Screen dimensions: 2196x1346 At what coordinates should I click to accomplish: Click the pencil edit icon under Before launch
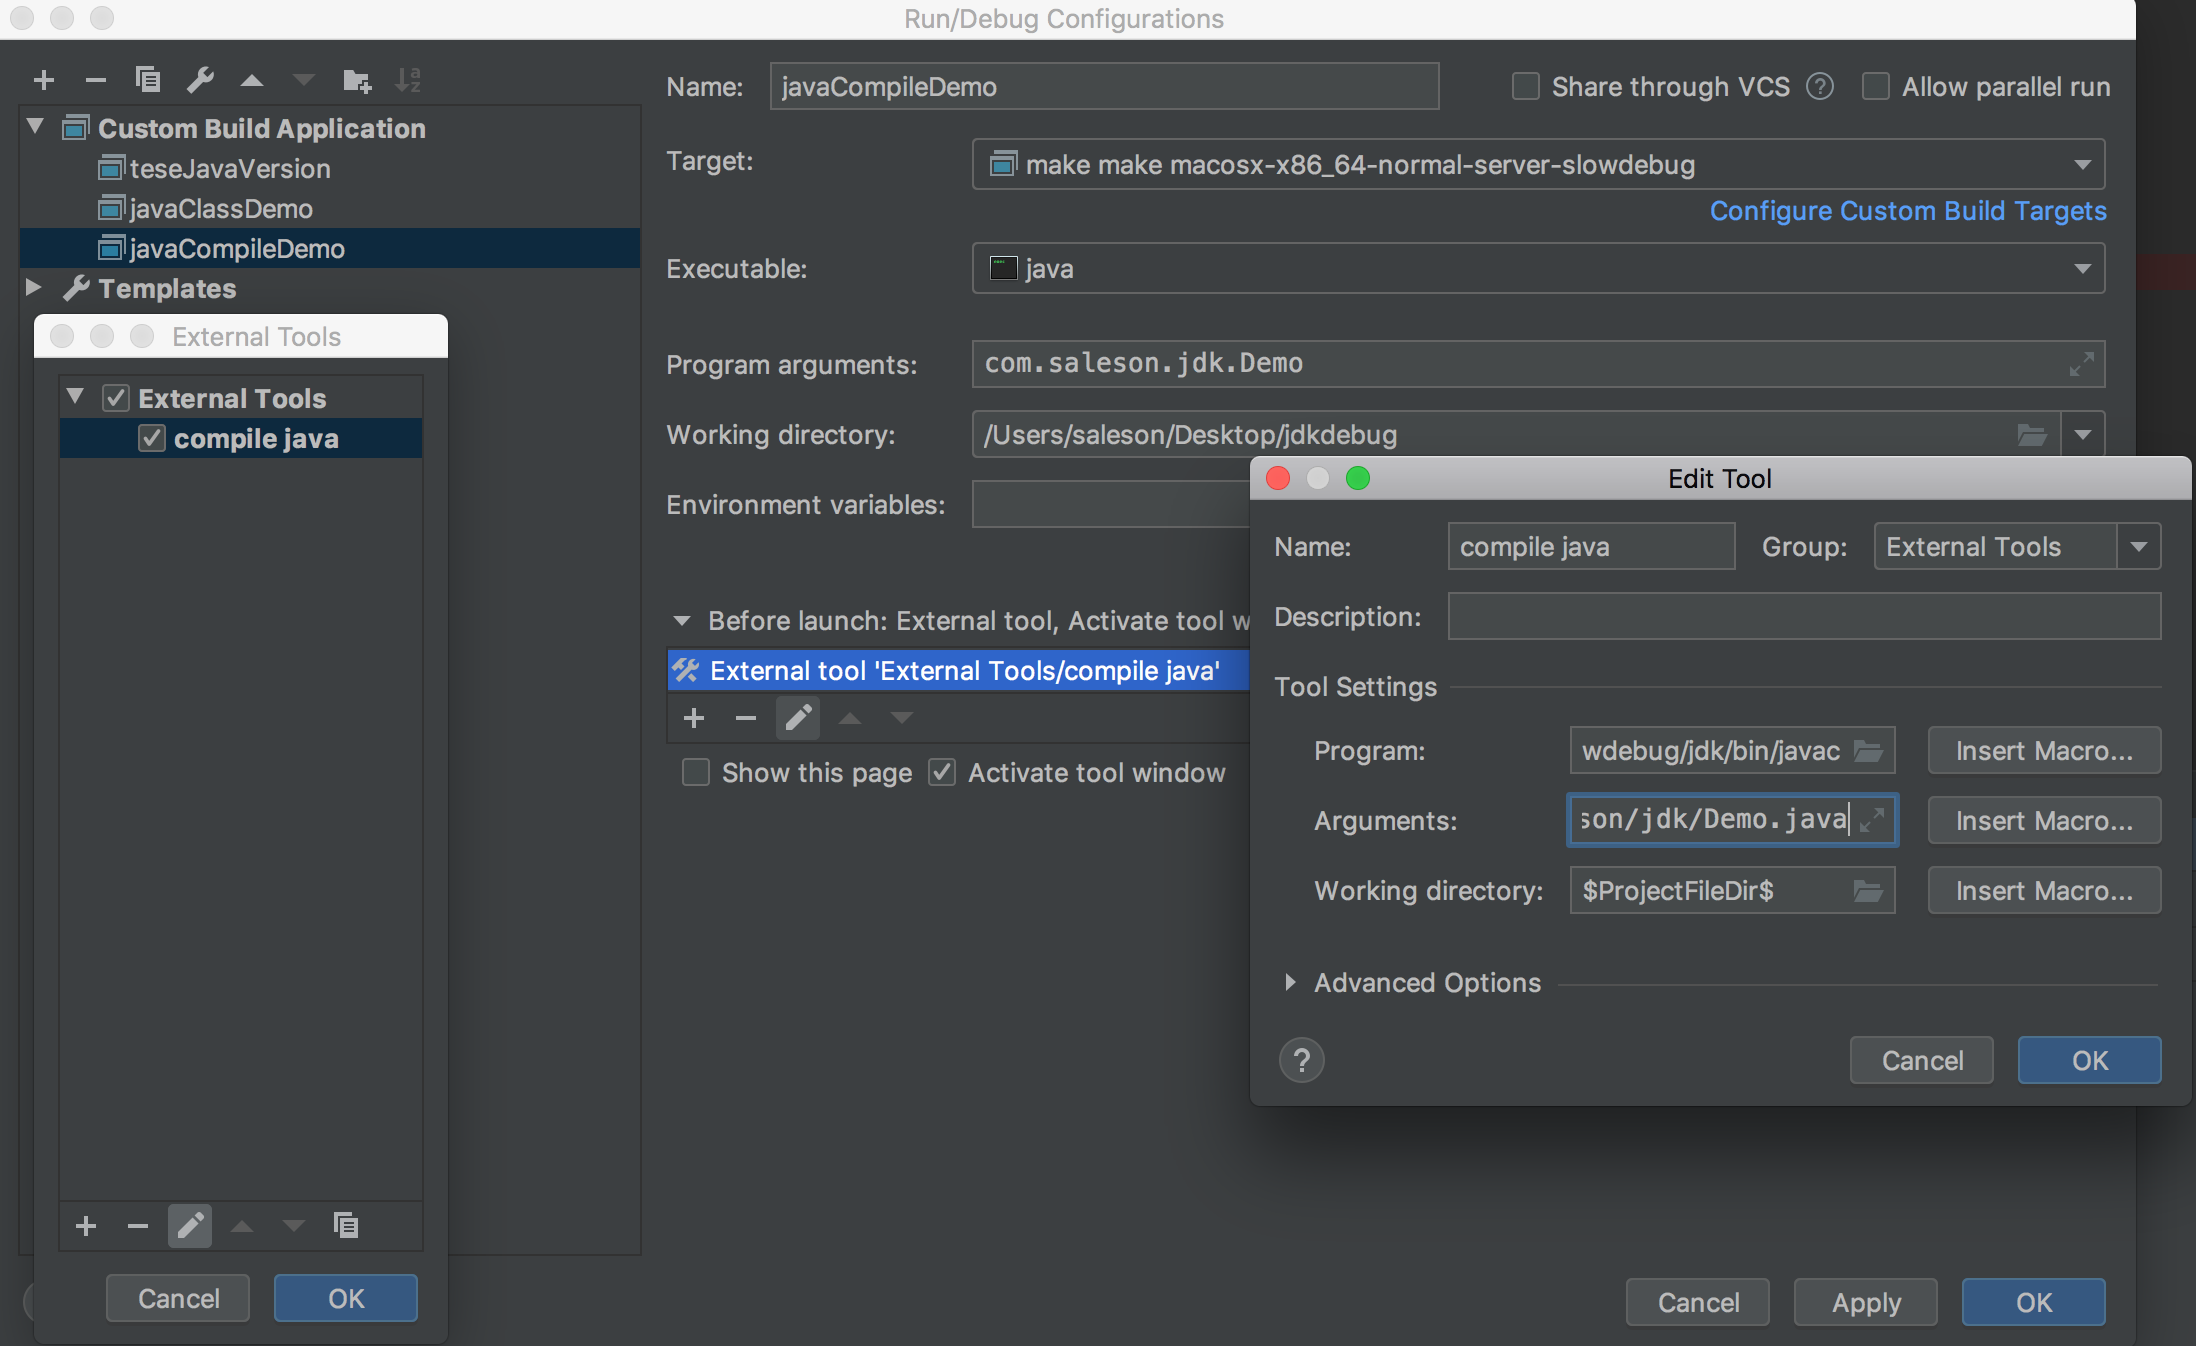(797, 718)
